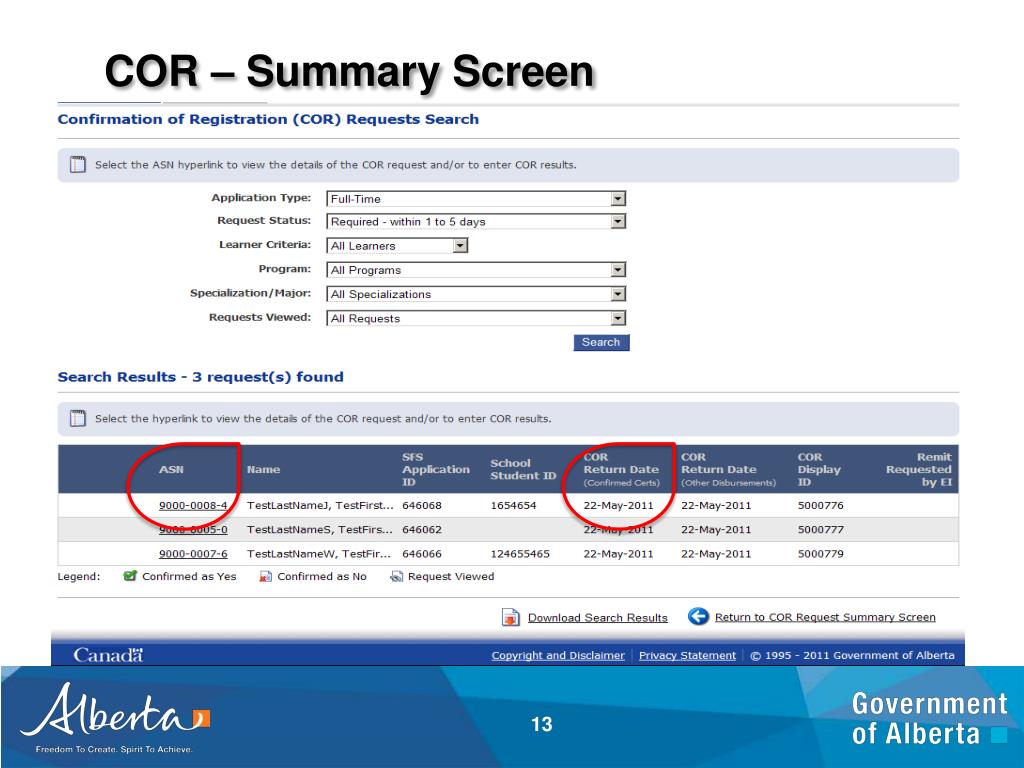This screenshot has width=1024, height=768.
Task: Click the Confirmed as Yes legend icon
Action: (x=130, y=576)
